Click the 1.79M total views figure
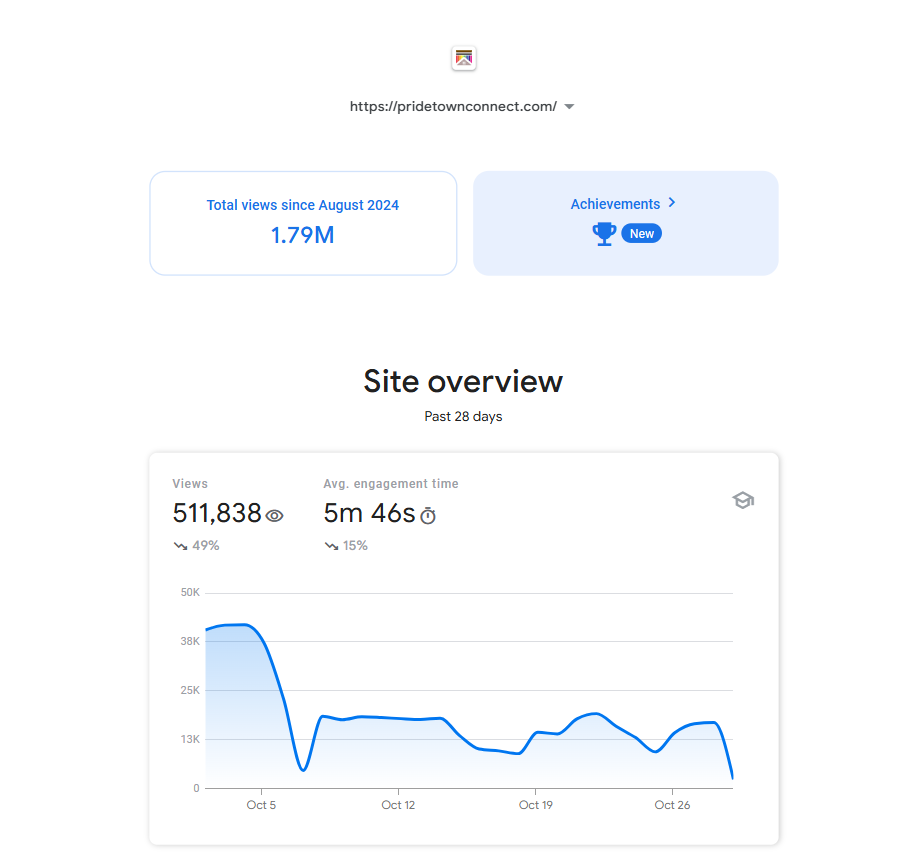 303,236
